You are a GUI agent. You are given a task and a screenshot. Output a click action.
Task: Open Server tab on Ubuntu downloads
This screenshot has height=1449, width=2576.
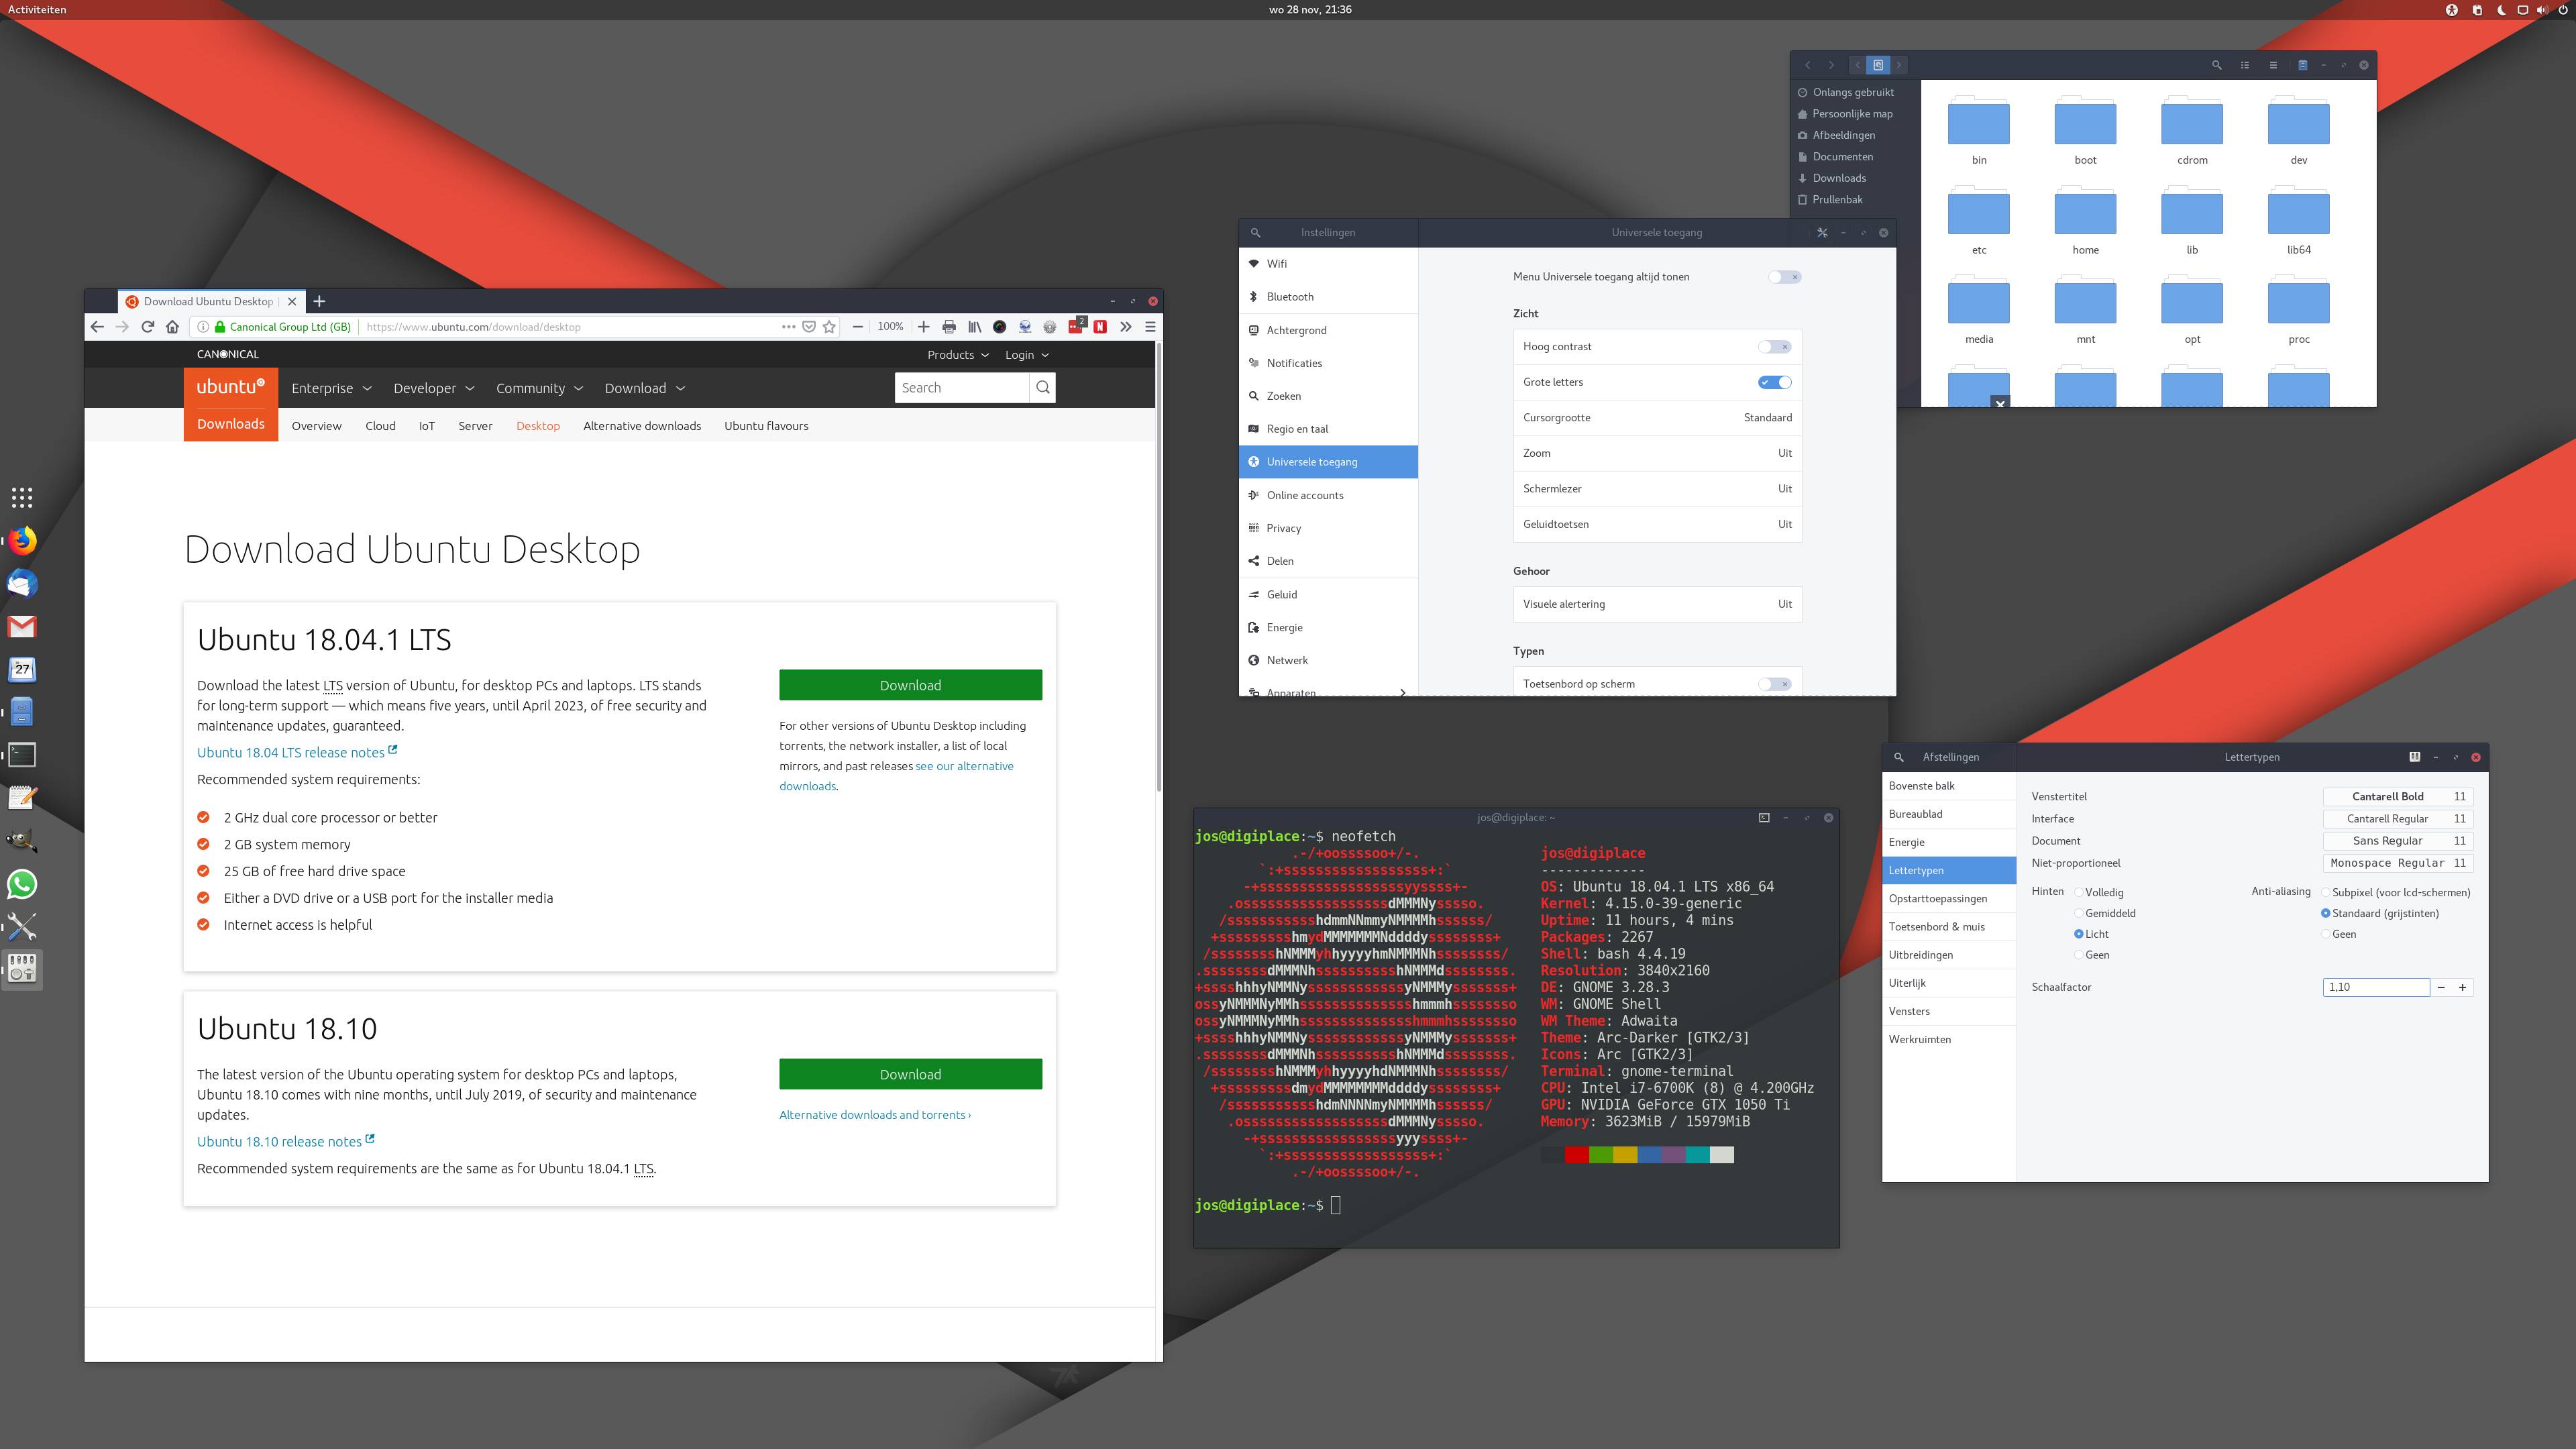click(475, 426)
